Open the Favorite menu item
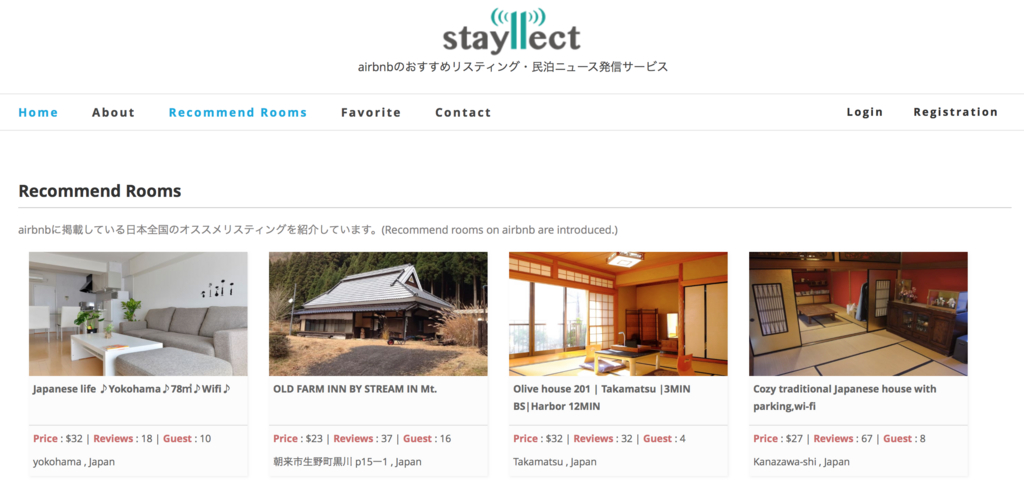The image size is (1024, 498). click(371, 112)
